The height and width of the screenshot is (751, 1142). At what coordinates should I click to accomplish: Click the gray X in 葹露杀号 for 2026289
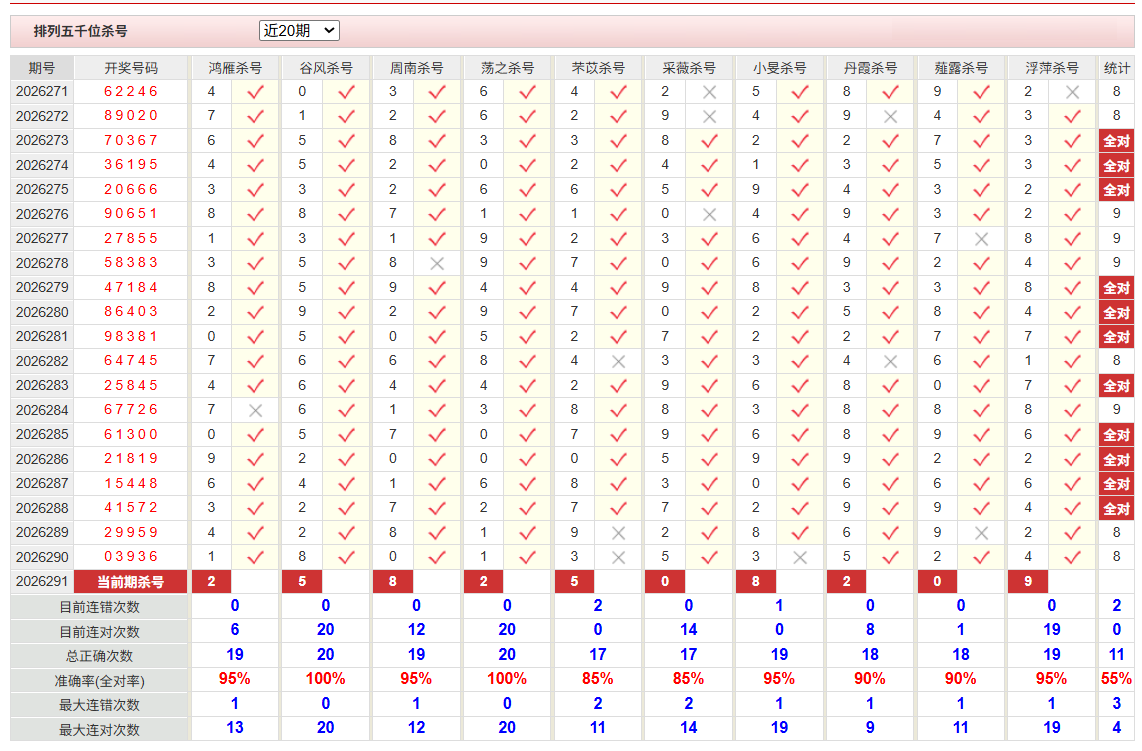point(981,533)
